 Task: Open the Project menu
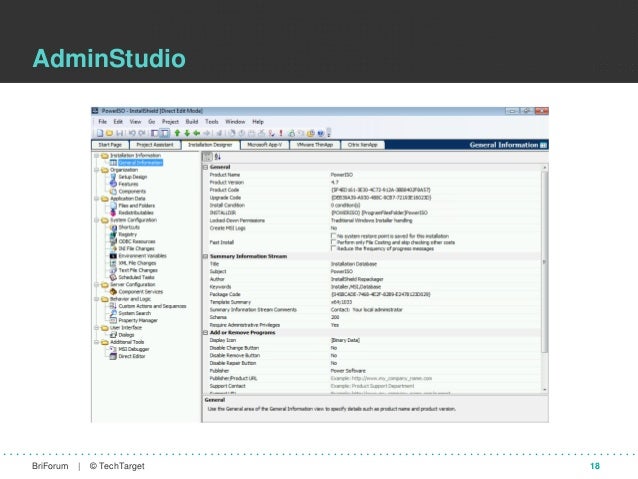pos(170,122)
